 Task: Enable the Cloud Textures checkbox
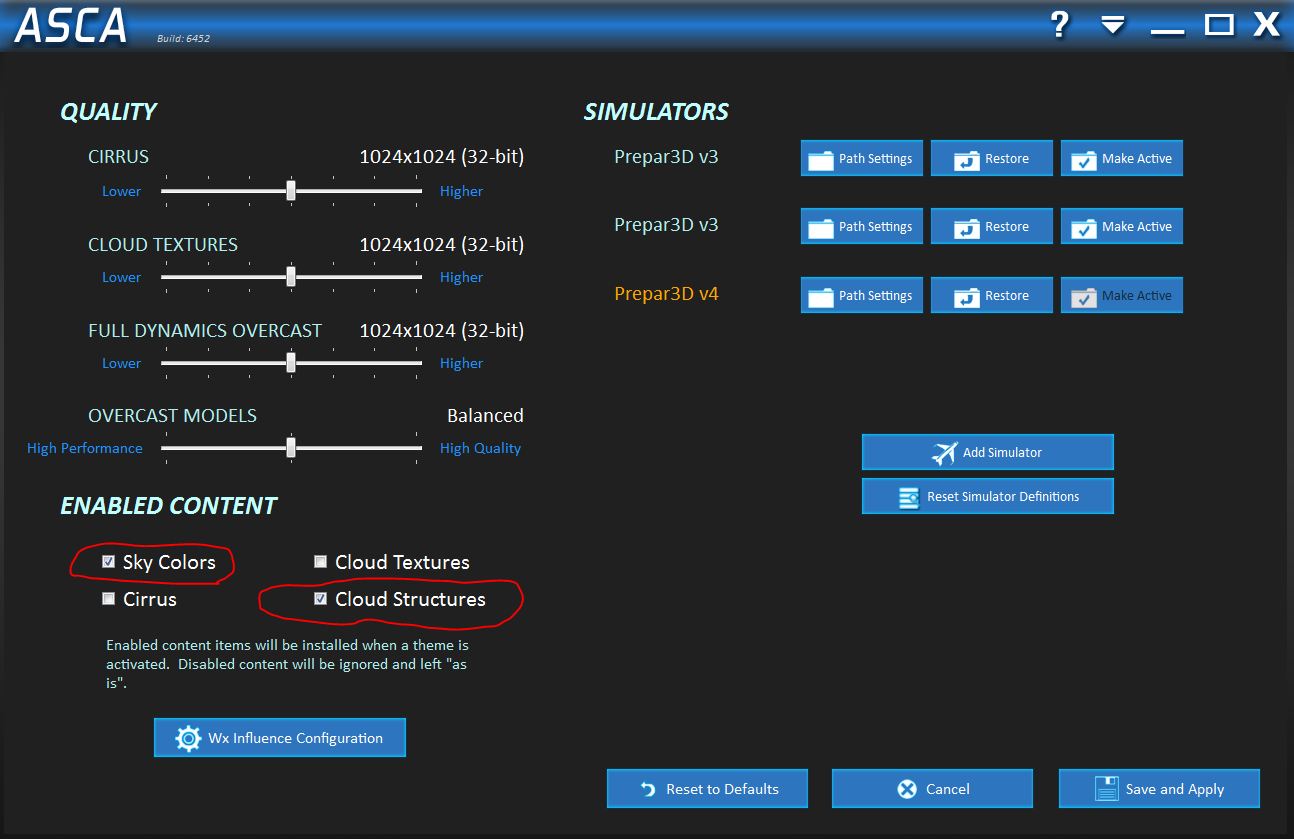coord(321,562)
